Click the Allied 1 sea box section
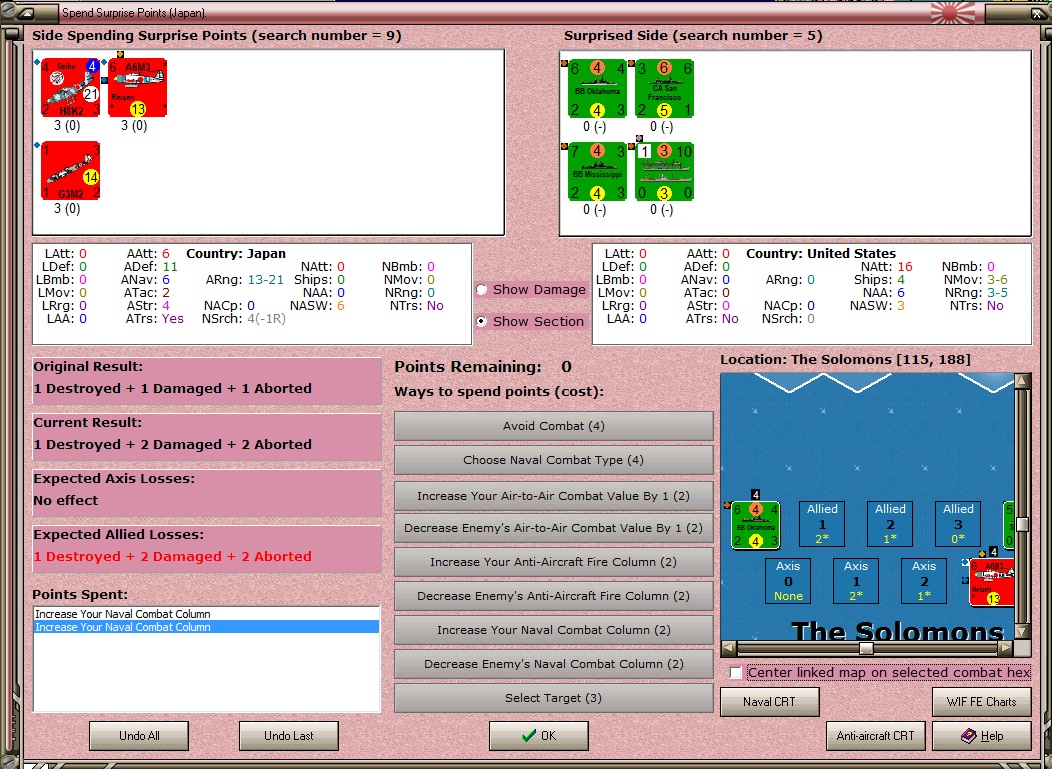 (x=822, y=523)
